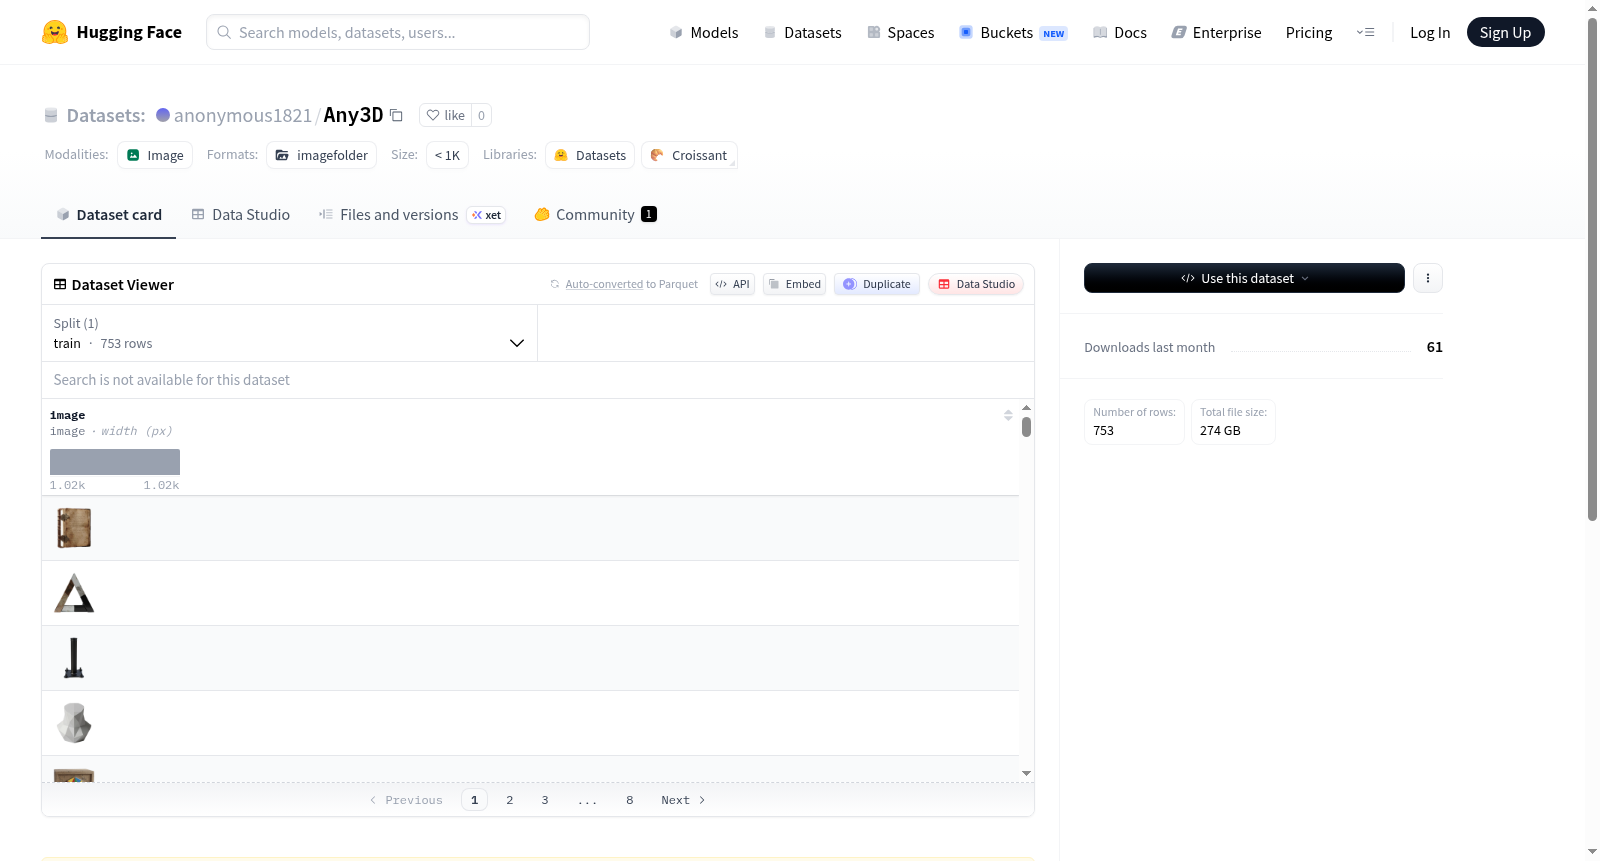This screenshot has height=861, width=1600.
Task: Go to page 2 in pagination
Action: point(510,800)
